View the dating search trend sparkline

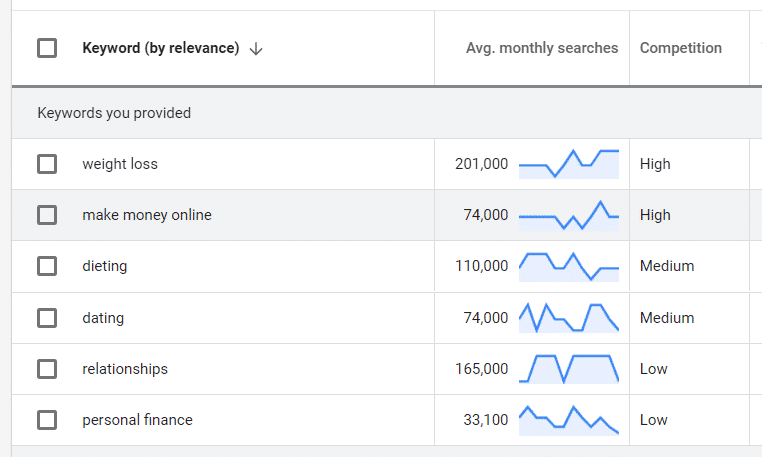point(569,318)
